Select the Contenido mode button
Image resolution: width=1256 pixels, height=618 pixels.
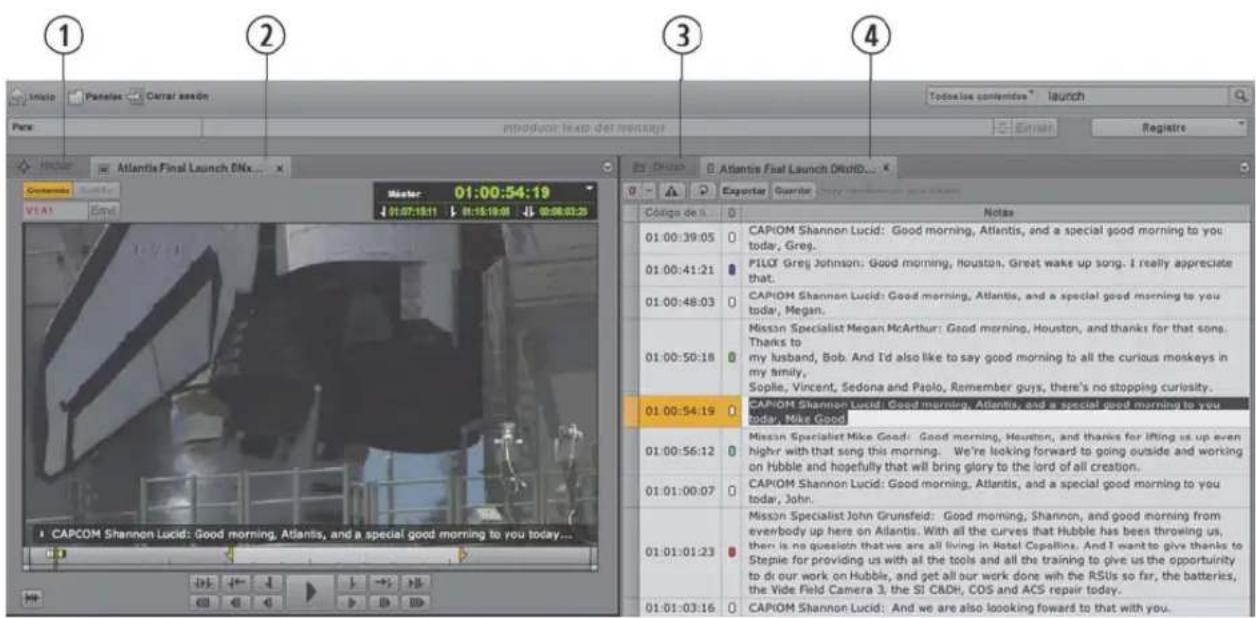pyautogui.click(x=47, y=189)
